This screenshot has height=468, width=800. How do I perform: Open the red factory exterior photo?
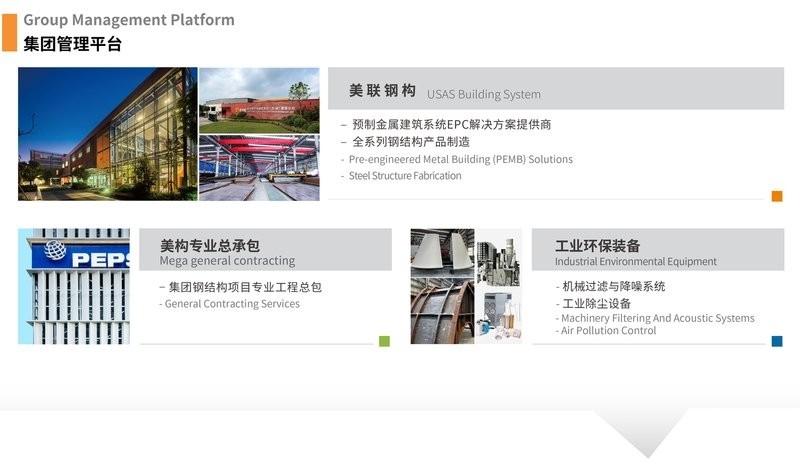[259, 100]
